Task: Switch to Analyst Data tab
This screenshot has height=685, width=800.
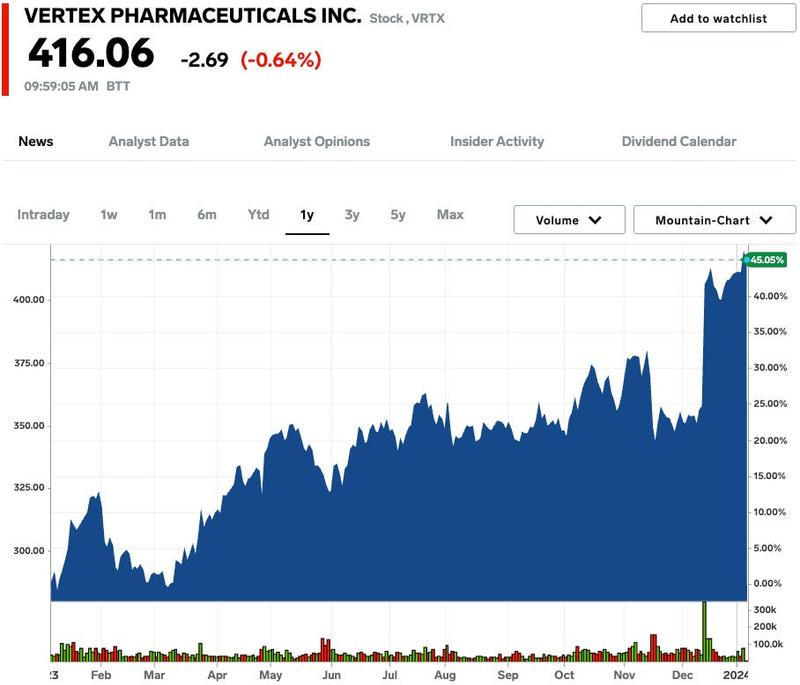Action: click(x=149, y=141)
